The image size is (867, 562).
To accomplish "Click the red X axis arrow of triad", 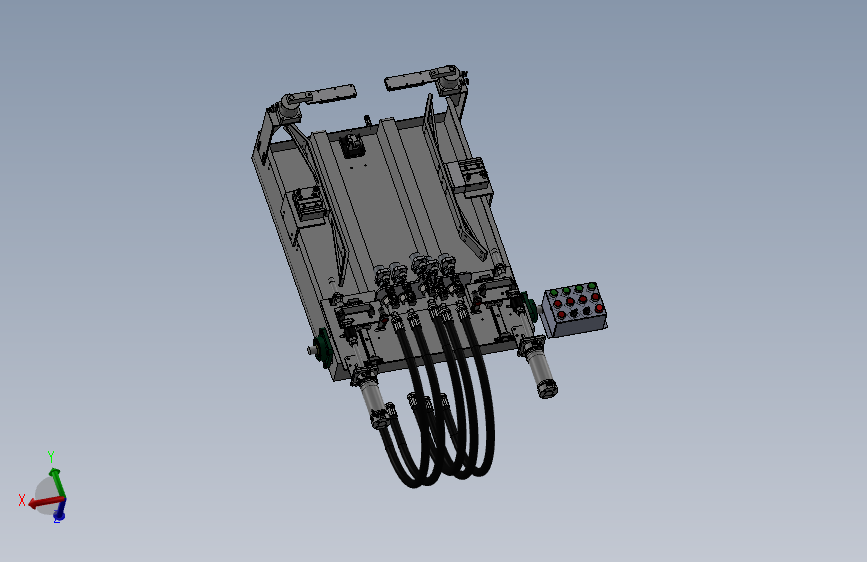I will pyautogui.click(x=45, y=502).
